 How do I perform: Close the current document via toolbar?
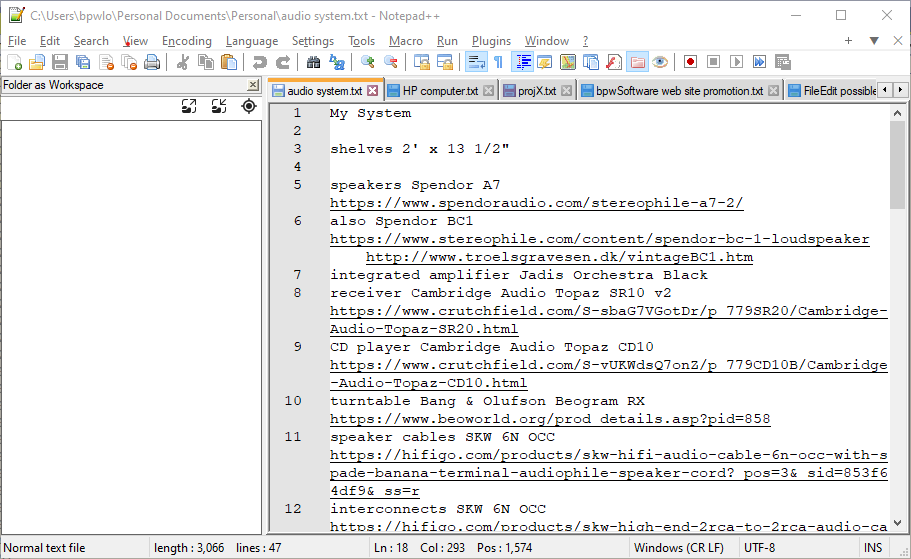[x=106, y=62]
